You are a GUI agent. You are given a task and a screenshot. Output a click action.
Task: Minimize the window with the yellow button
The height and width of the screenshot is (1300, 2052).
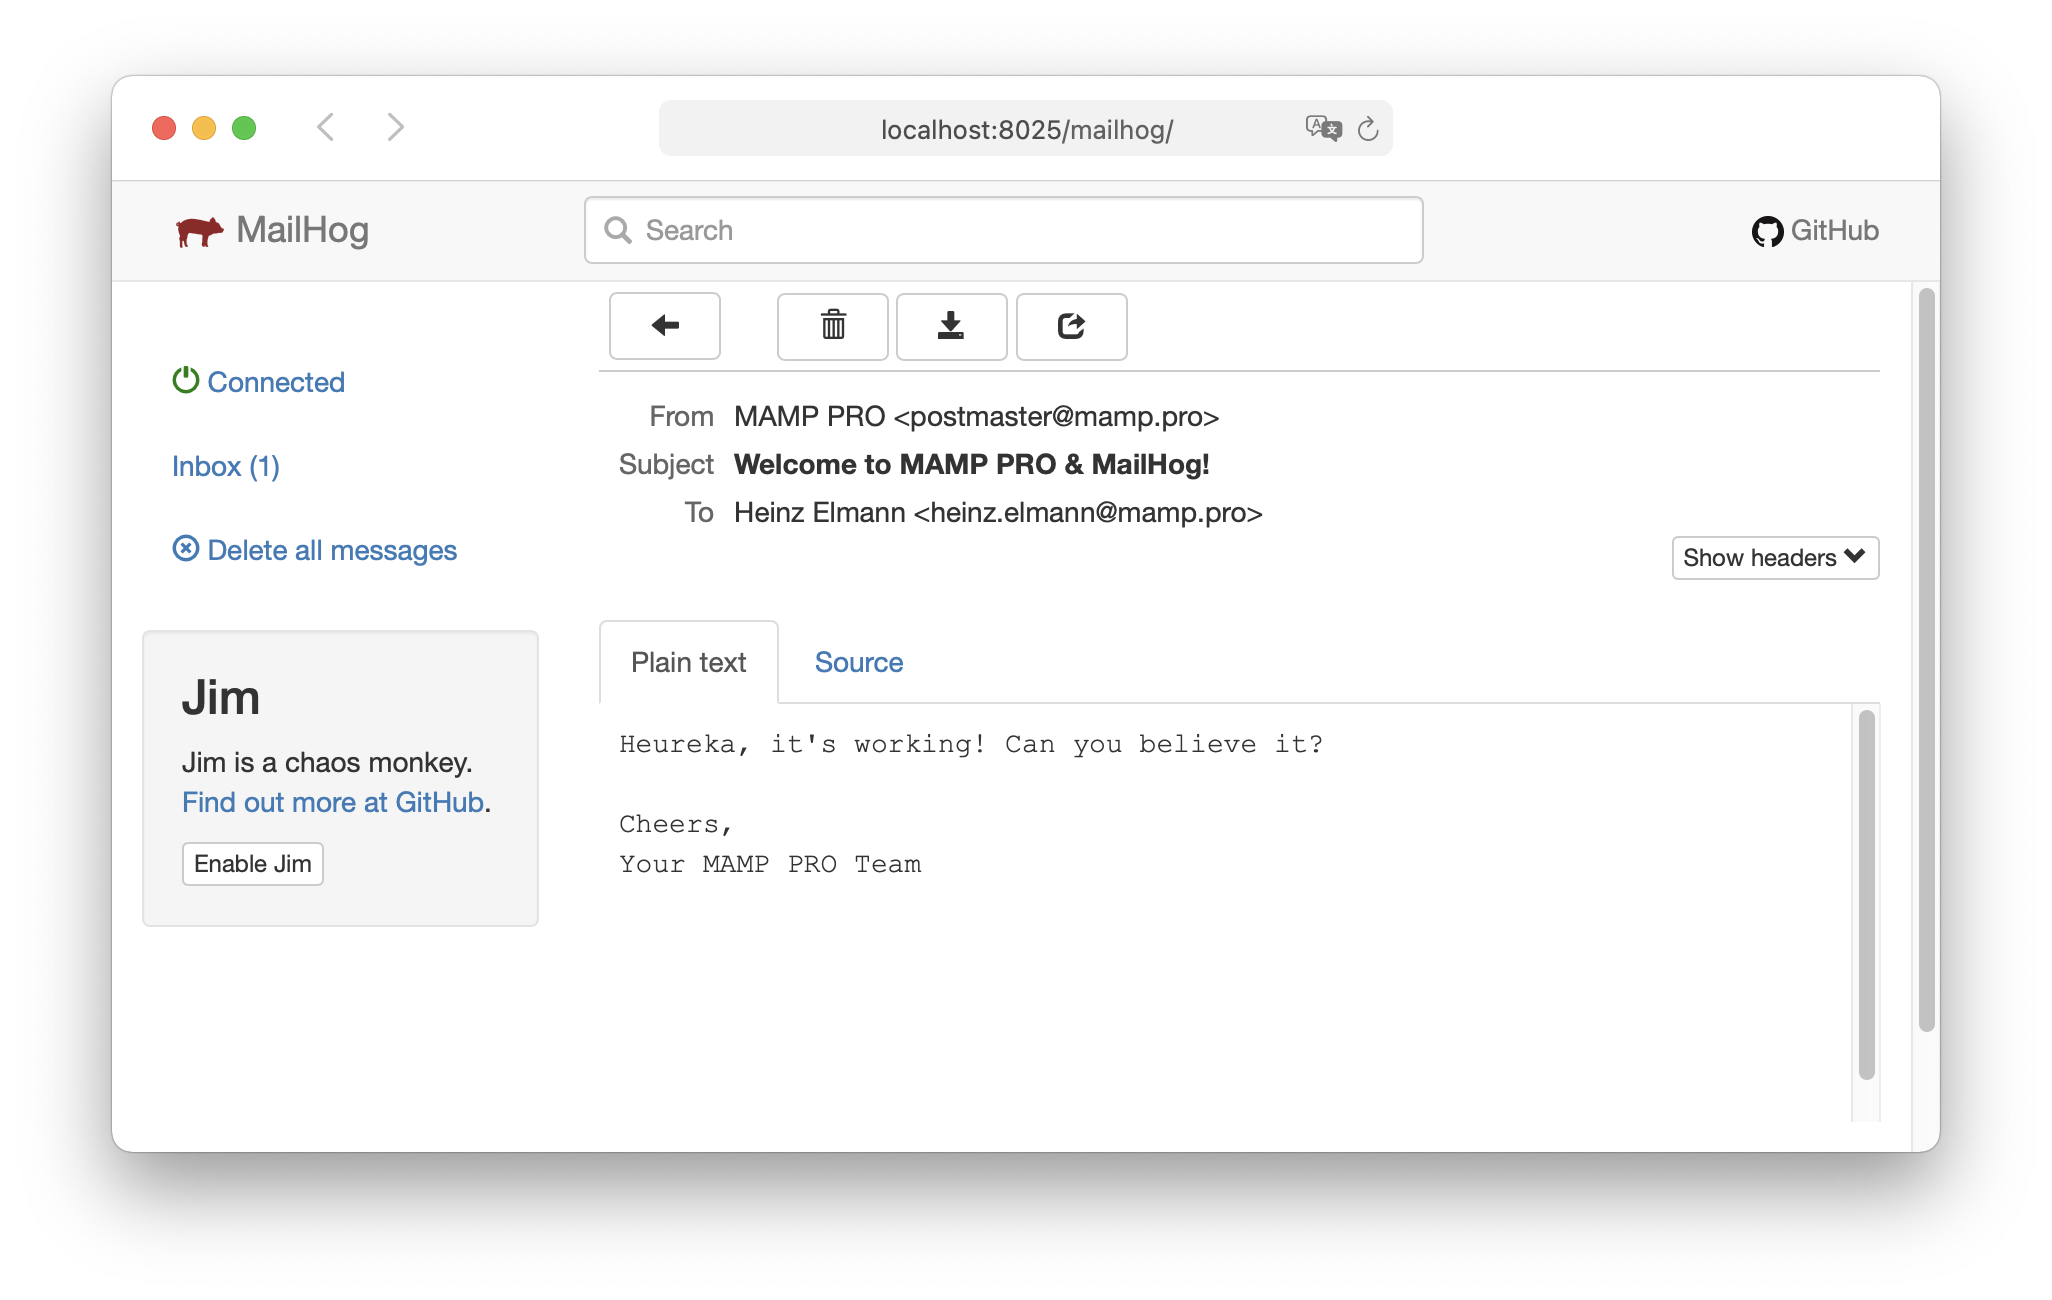(204, 128)
